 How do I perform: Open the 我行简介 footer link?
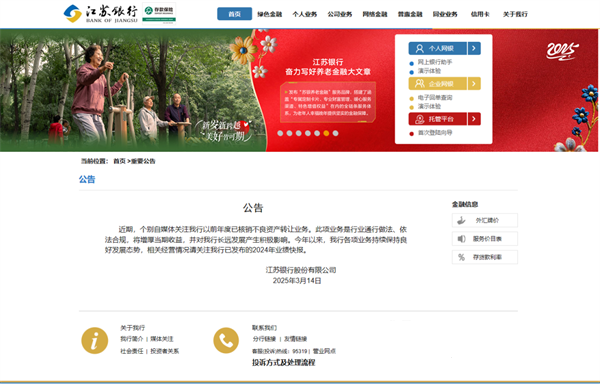tap(132, 339)
